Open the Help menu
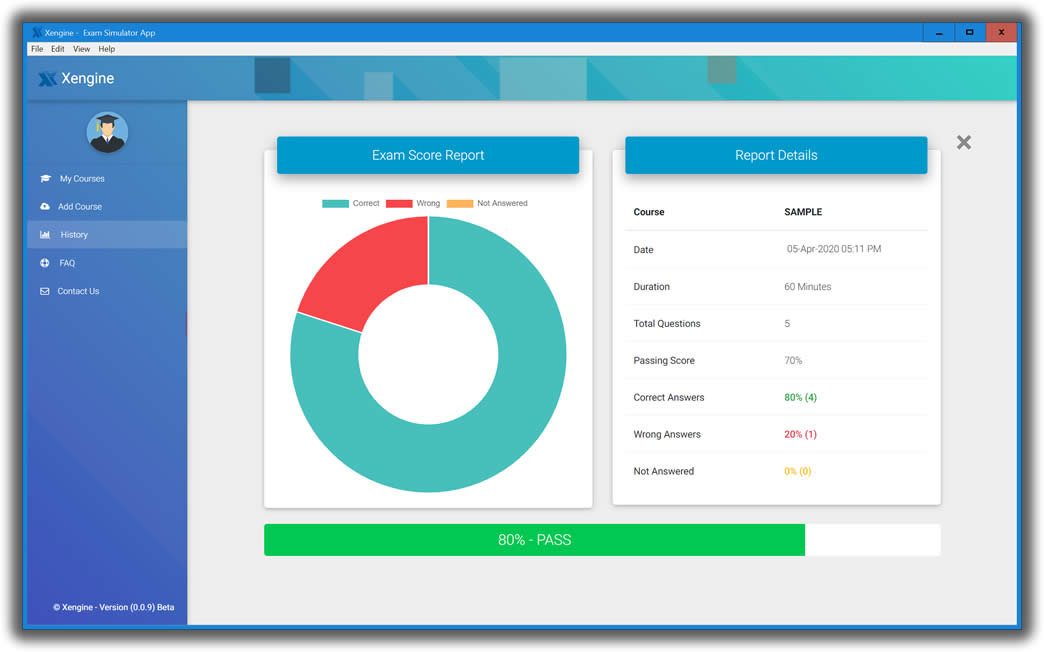 pos(106,49)
